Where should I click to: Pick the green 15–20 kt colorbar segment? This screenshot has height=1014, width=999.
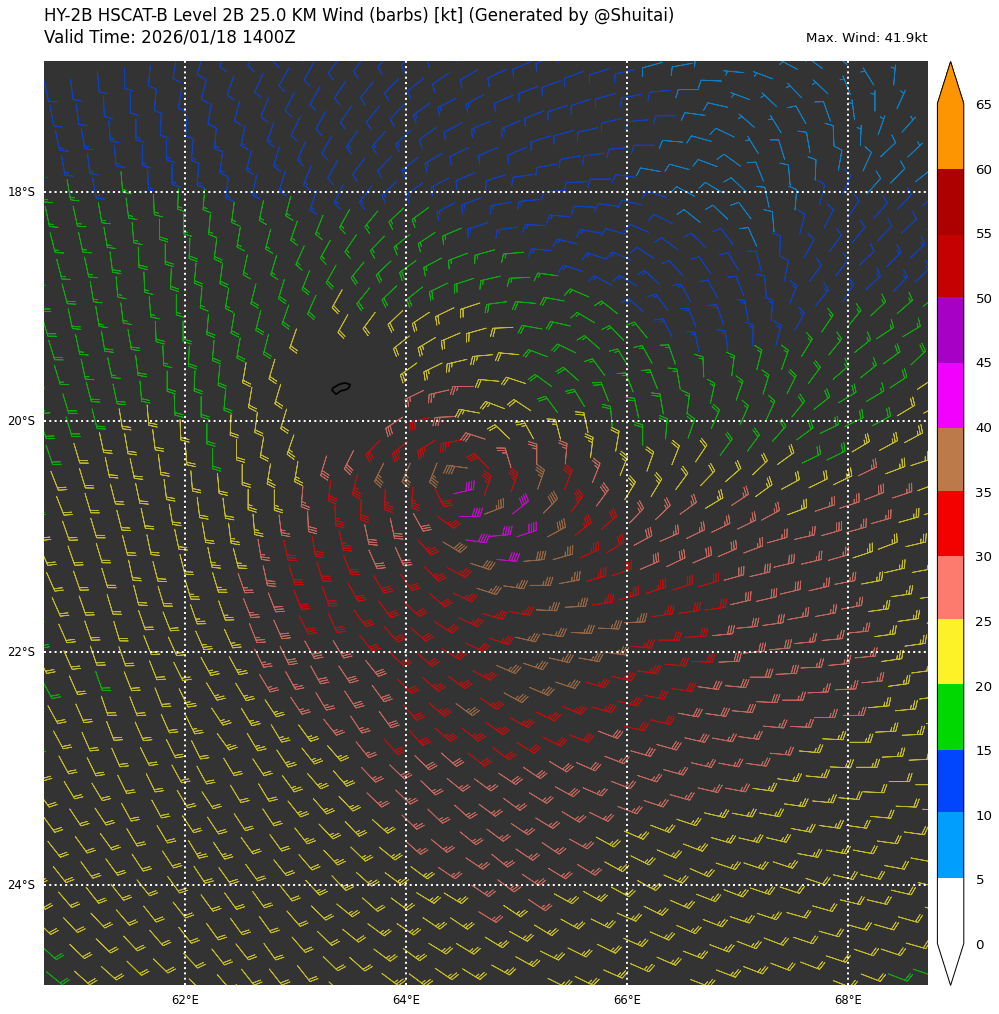[950, 717]
